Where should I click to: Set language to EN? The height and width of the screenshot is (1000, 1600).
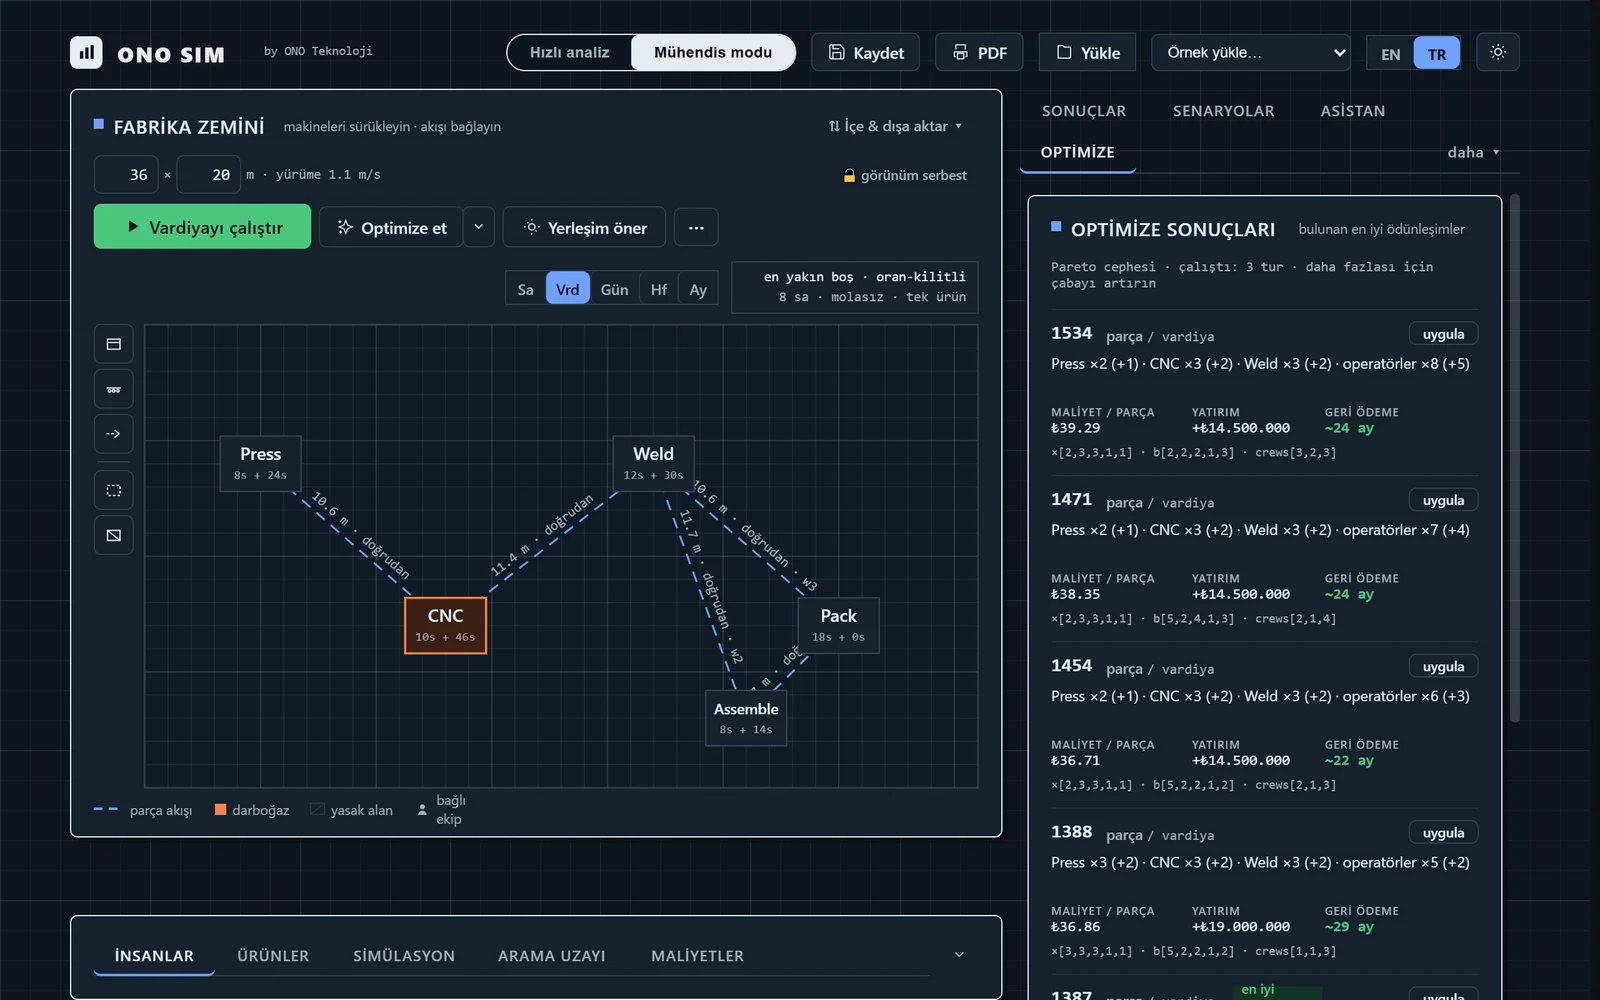(x=1391, y=54)
